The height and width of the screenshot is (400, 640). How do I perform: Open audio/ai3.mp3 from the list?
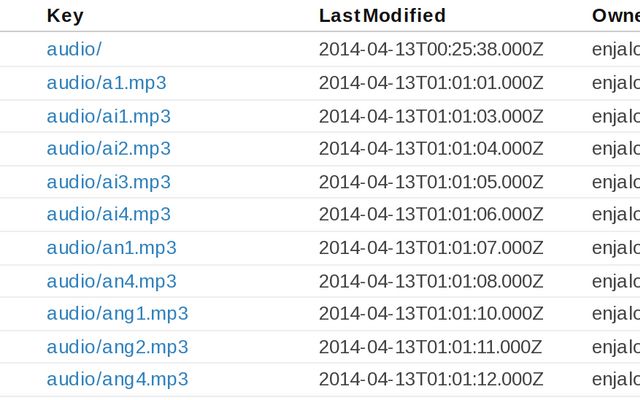tap(108, 182)
